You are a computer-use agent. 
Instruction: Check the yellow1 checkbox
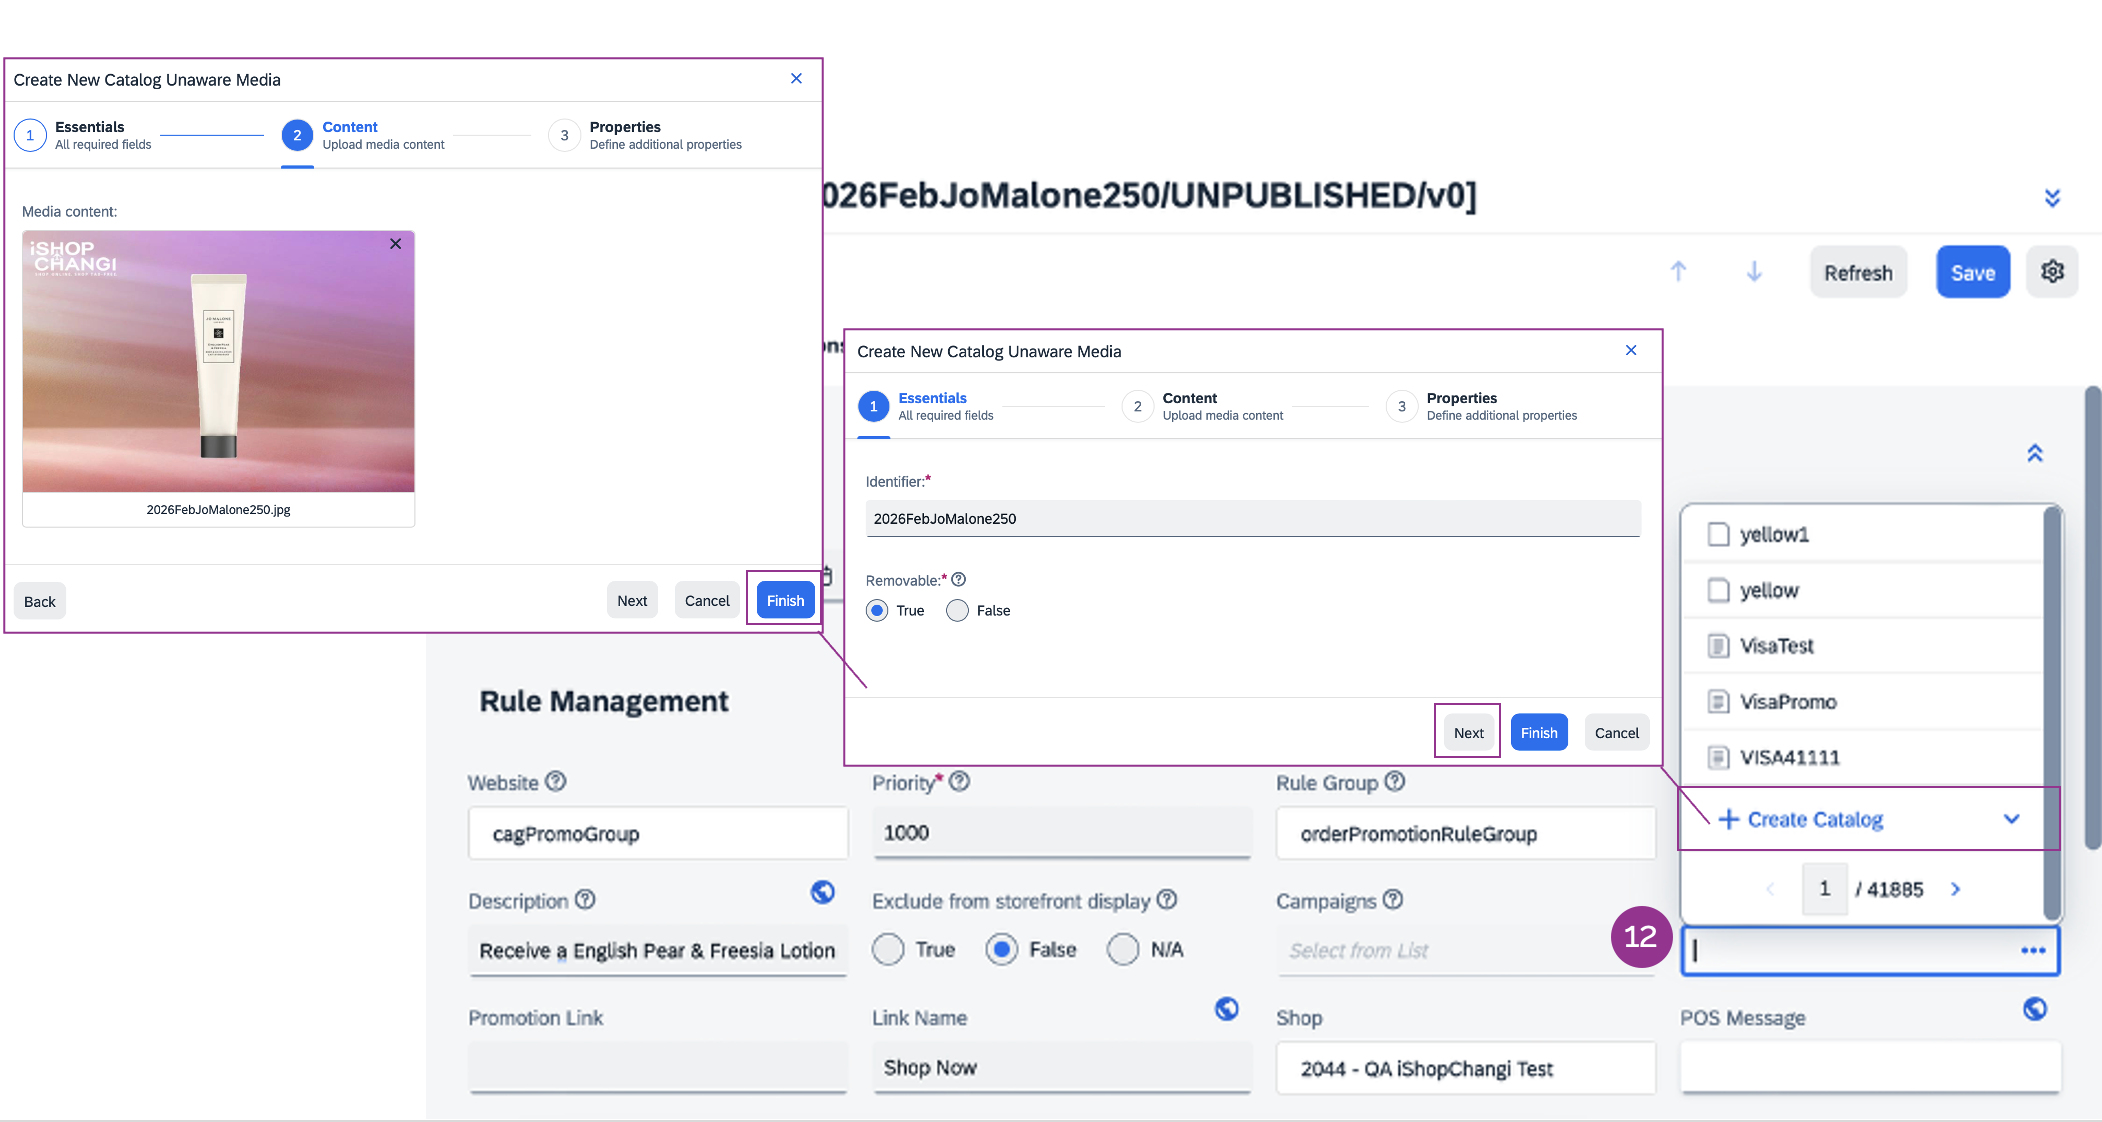(x=1718, y=535)
